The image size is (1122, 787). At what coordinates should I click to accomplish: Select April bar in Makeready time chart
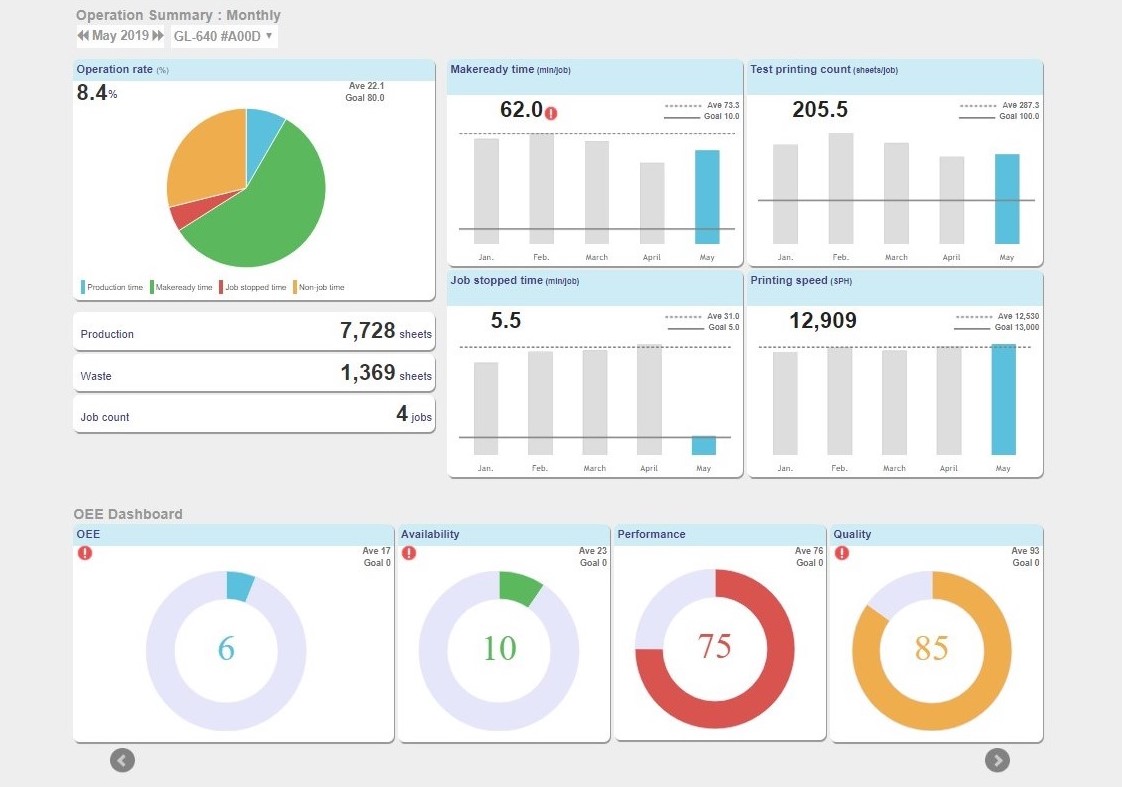tap(652, 203)
